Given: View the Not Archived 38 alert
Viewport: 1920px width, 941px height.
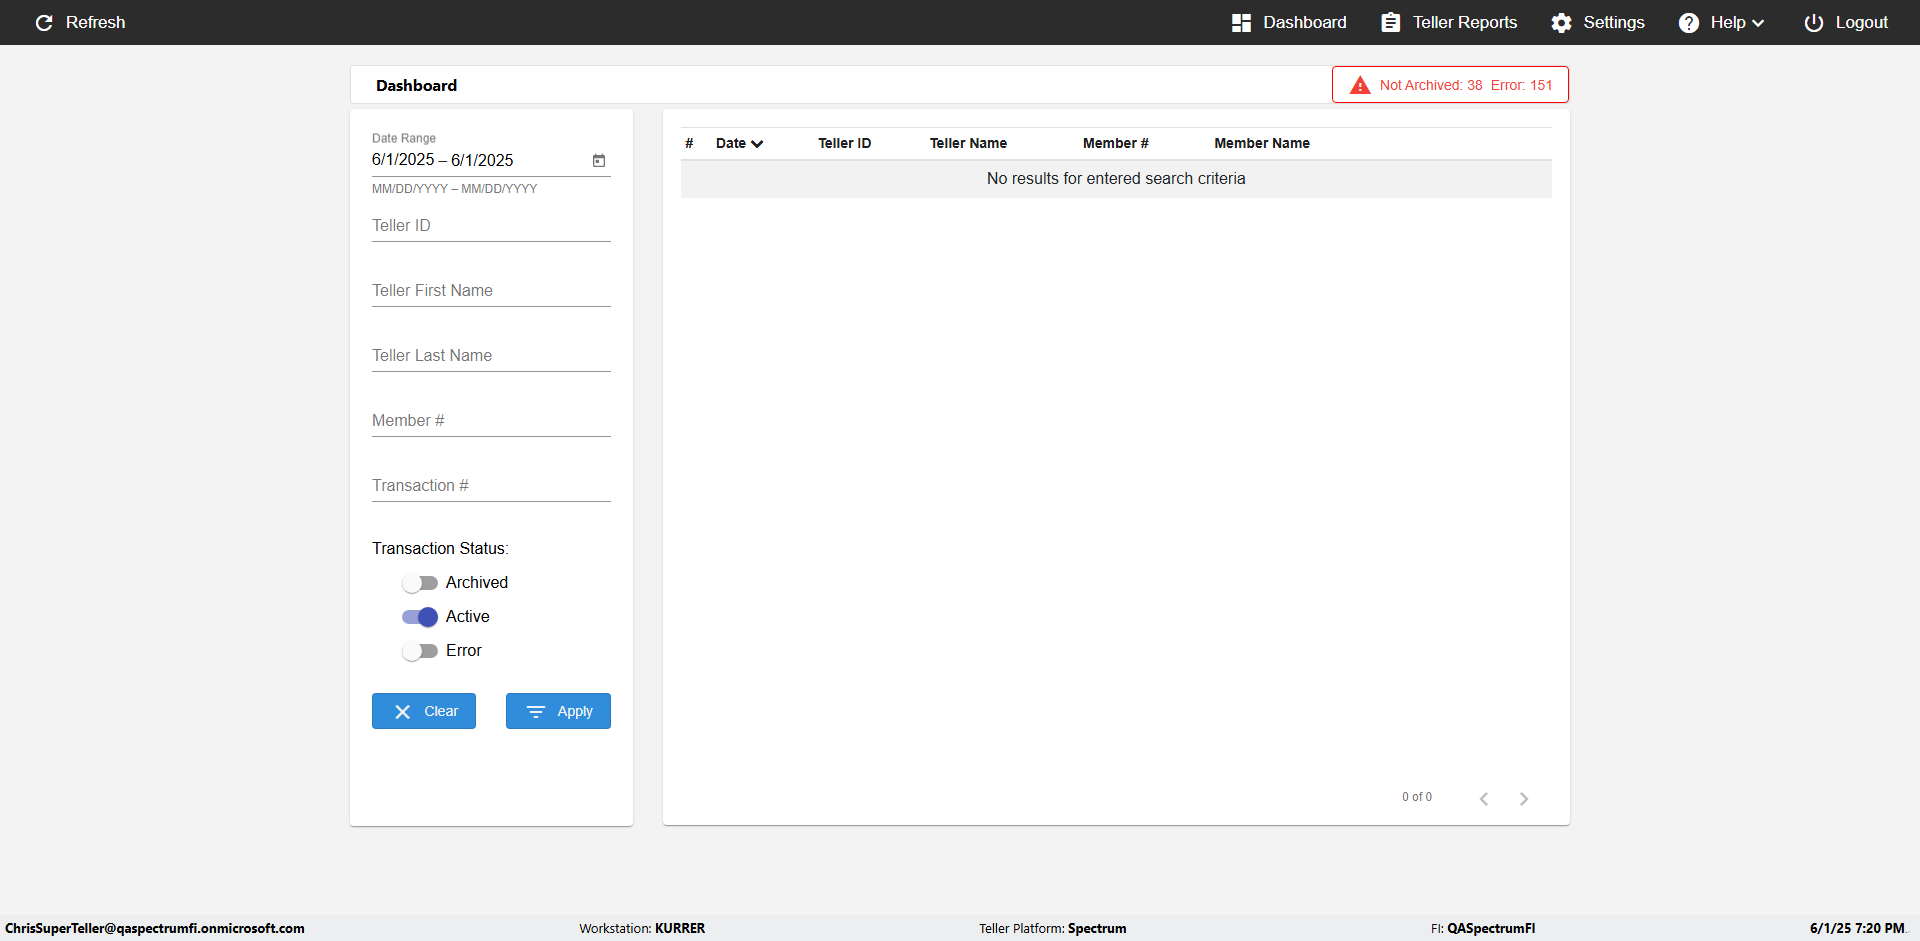Looking at the screenshot, I should 1431,85.
